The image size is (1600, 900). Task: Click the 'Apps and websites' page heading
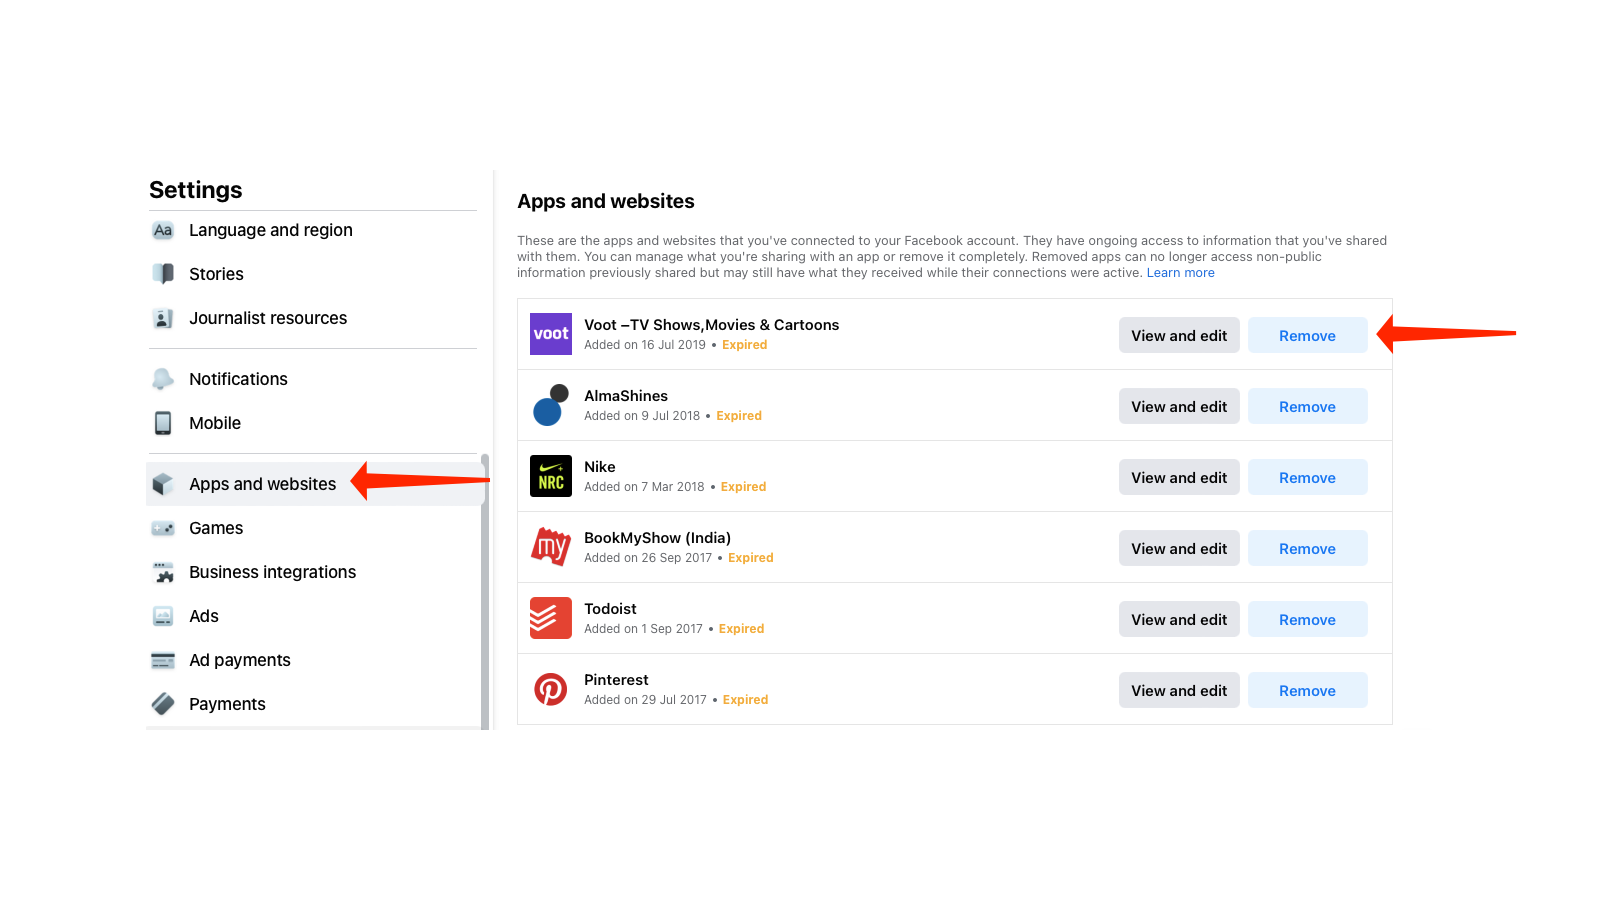[606, 201]
